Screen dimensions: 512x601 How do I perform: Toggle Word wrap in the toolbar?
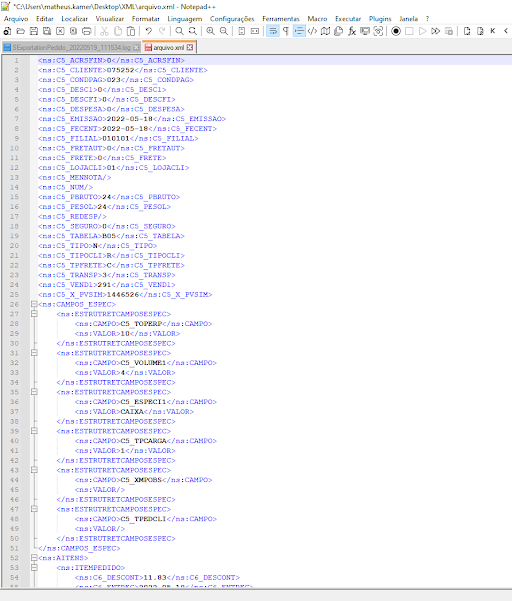[272, 31]
